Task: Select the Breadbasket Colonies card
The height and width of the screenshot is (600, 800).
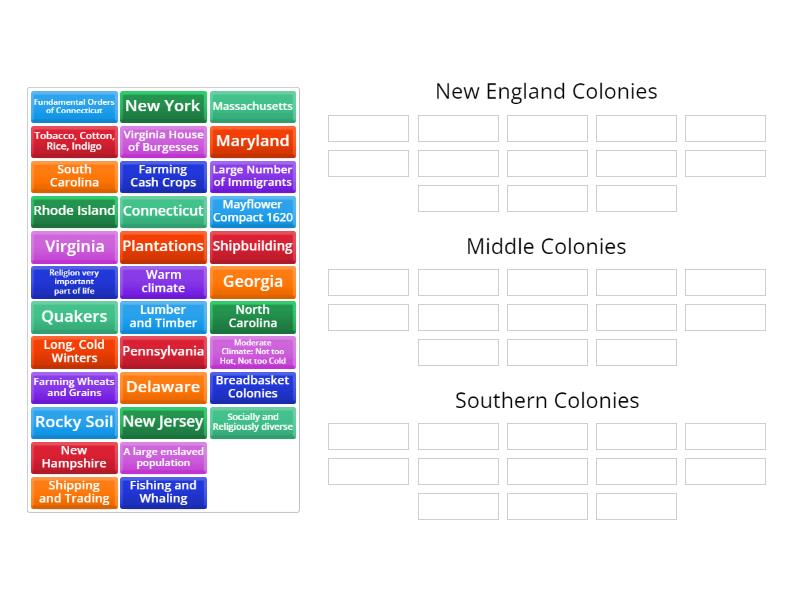Action: (x=253, y=387)
